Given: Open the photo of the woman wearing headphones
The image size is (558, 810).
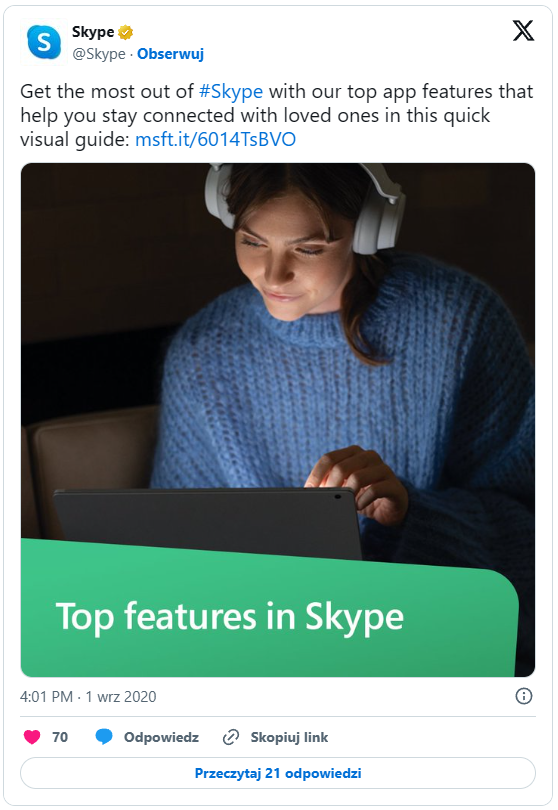Looking at the screenshot, I should tap(278, 351).
